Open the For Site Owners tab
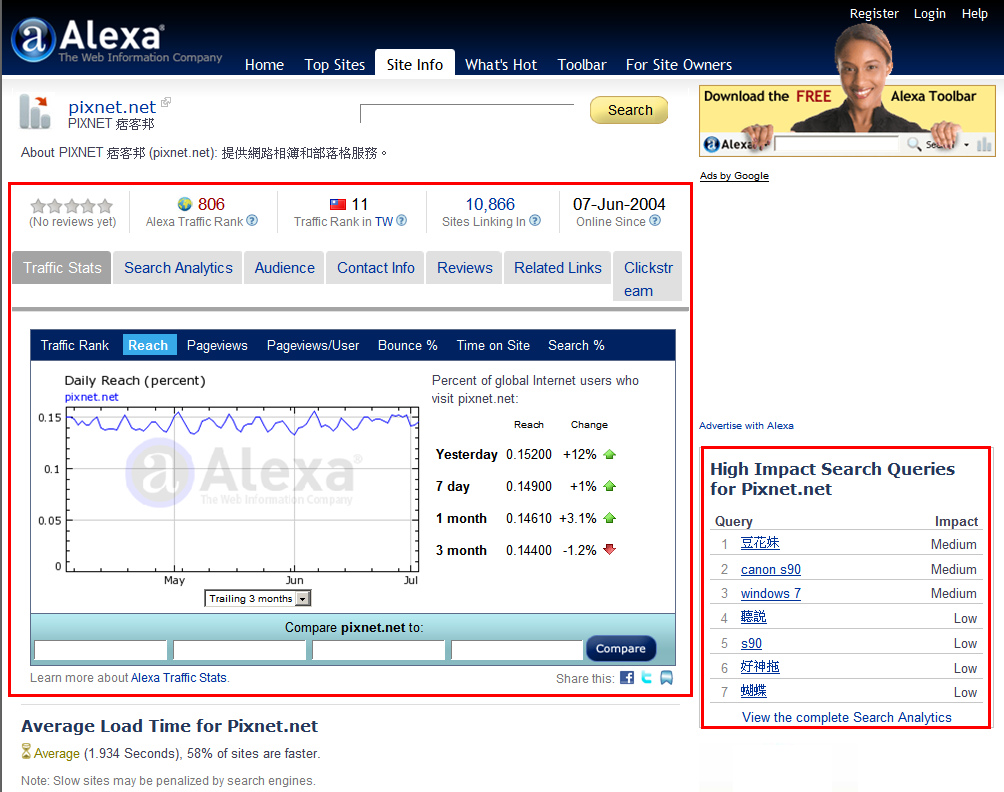The height and width of the screenshot is (792, 1004). point(679,65)
